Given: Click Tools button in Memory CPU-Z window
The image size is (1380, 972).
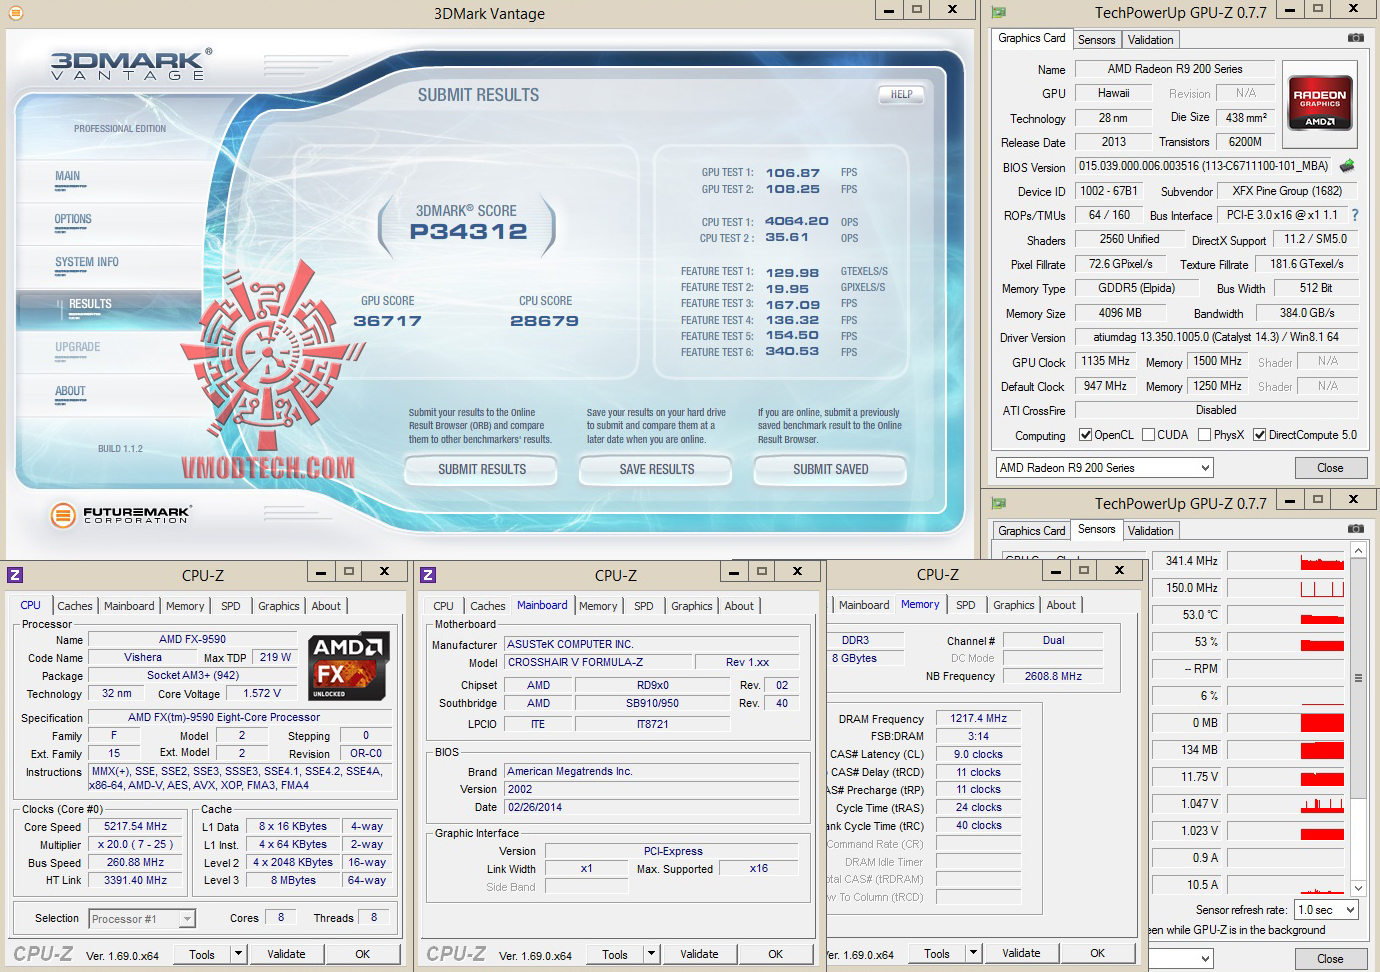Looking at the screenshot, I should (937, 954).
